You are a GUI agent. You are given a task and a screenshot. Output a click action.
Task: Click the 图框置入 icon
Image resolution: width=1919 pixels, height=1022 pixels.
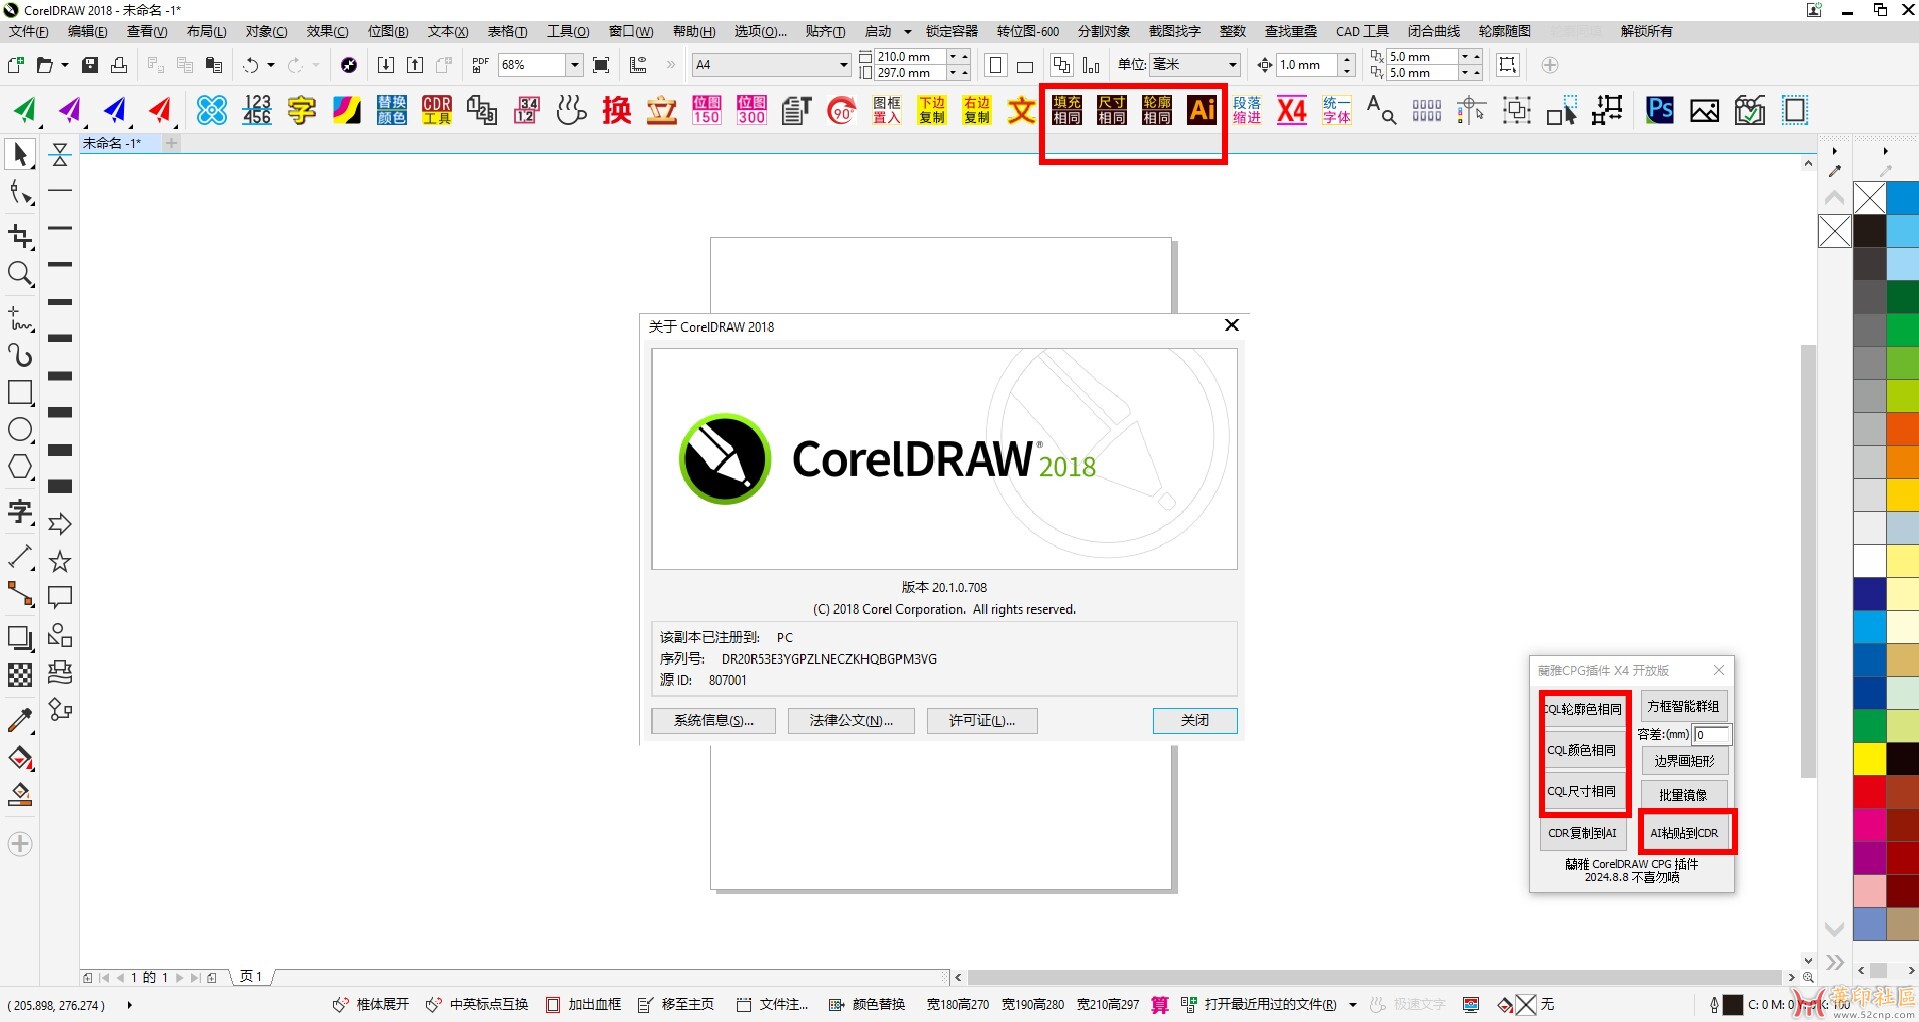tap(887, 110)
